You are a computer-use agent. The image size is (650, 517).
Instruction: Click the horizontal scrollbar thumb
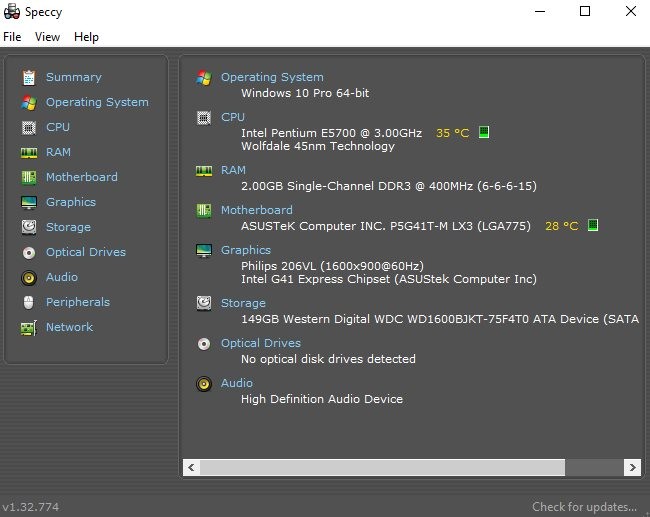[x=382, y=467]
